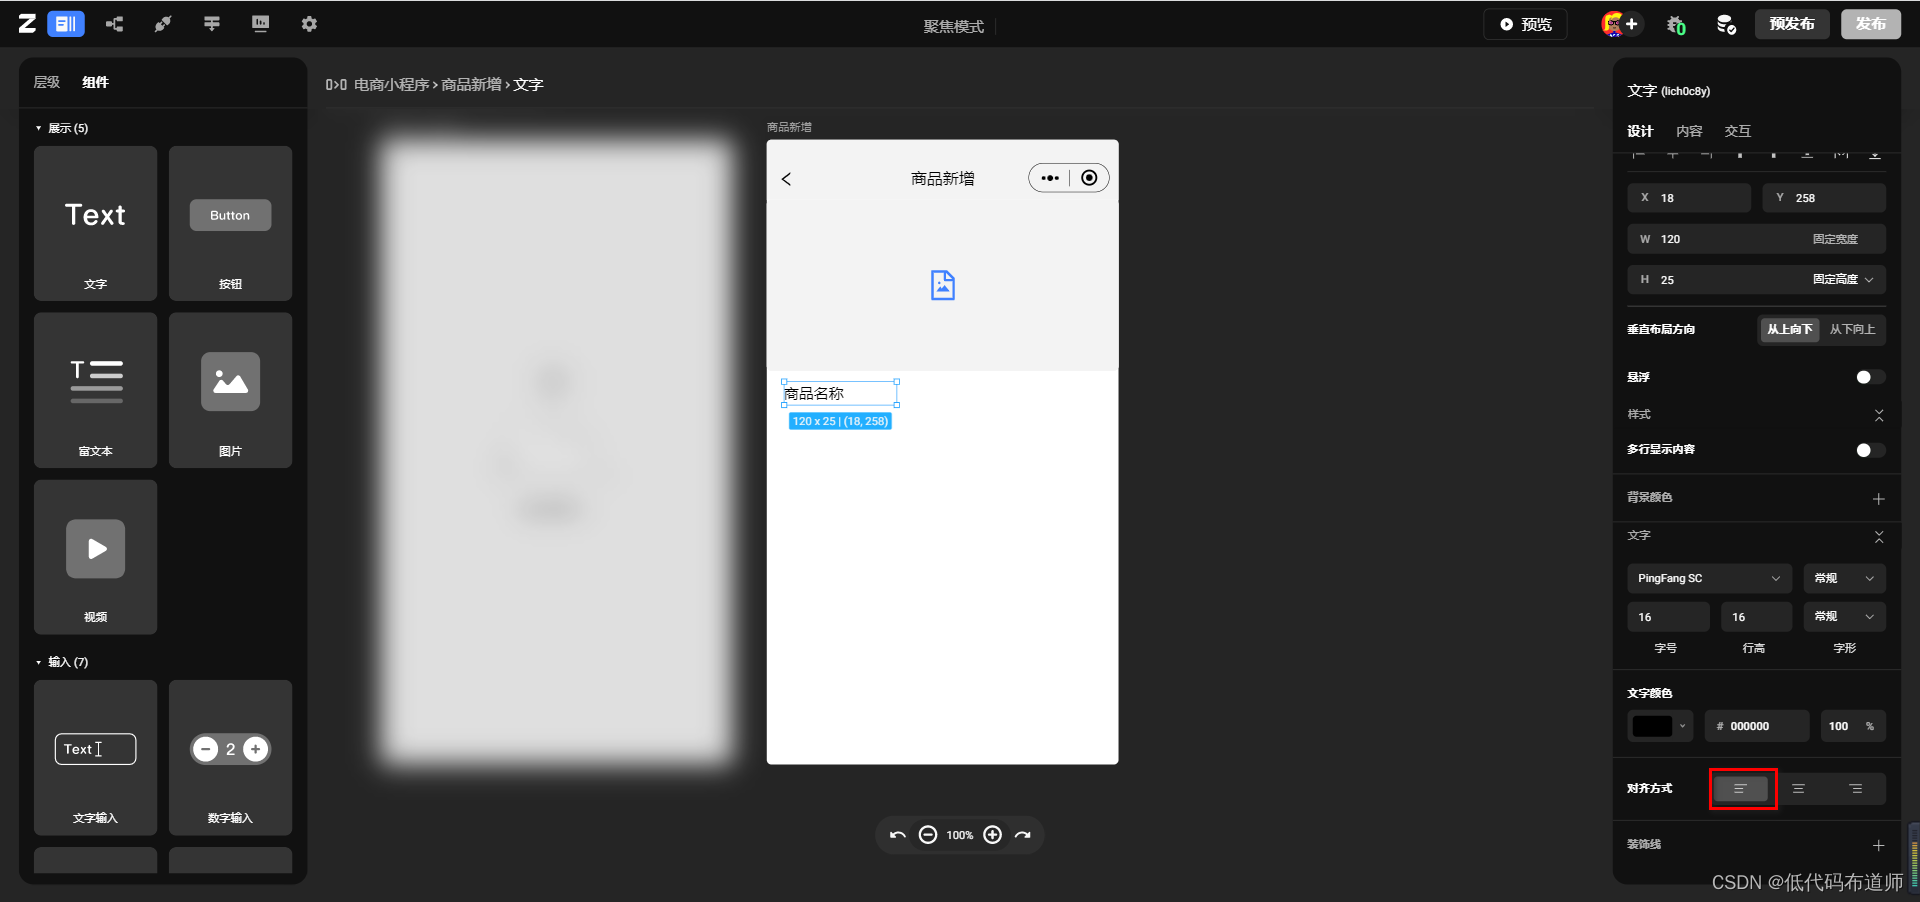The image size is (1920, 902).
Task: Add the Button 按钮 component
Action: 230,223
